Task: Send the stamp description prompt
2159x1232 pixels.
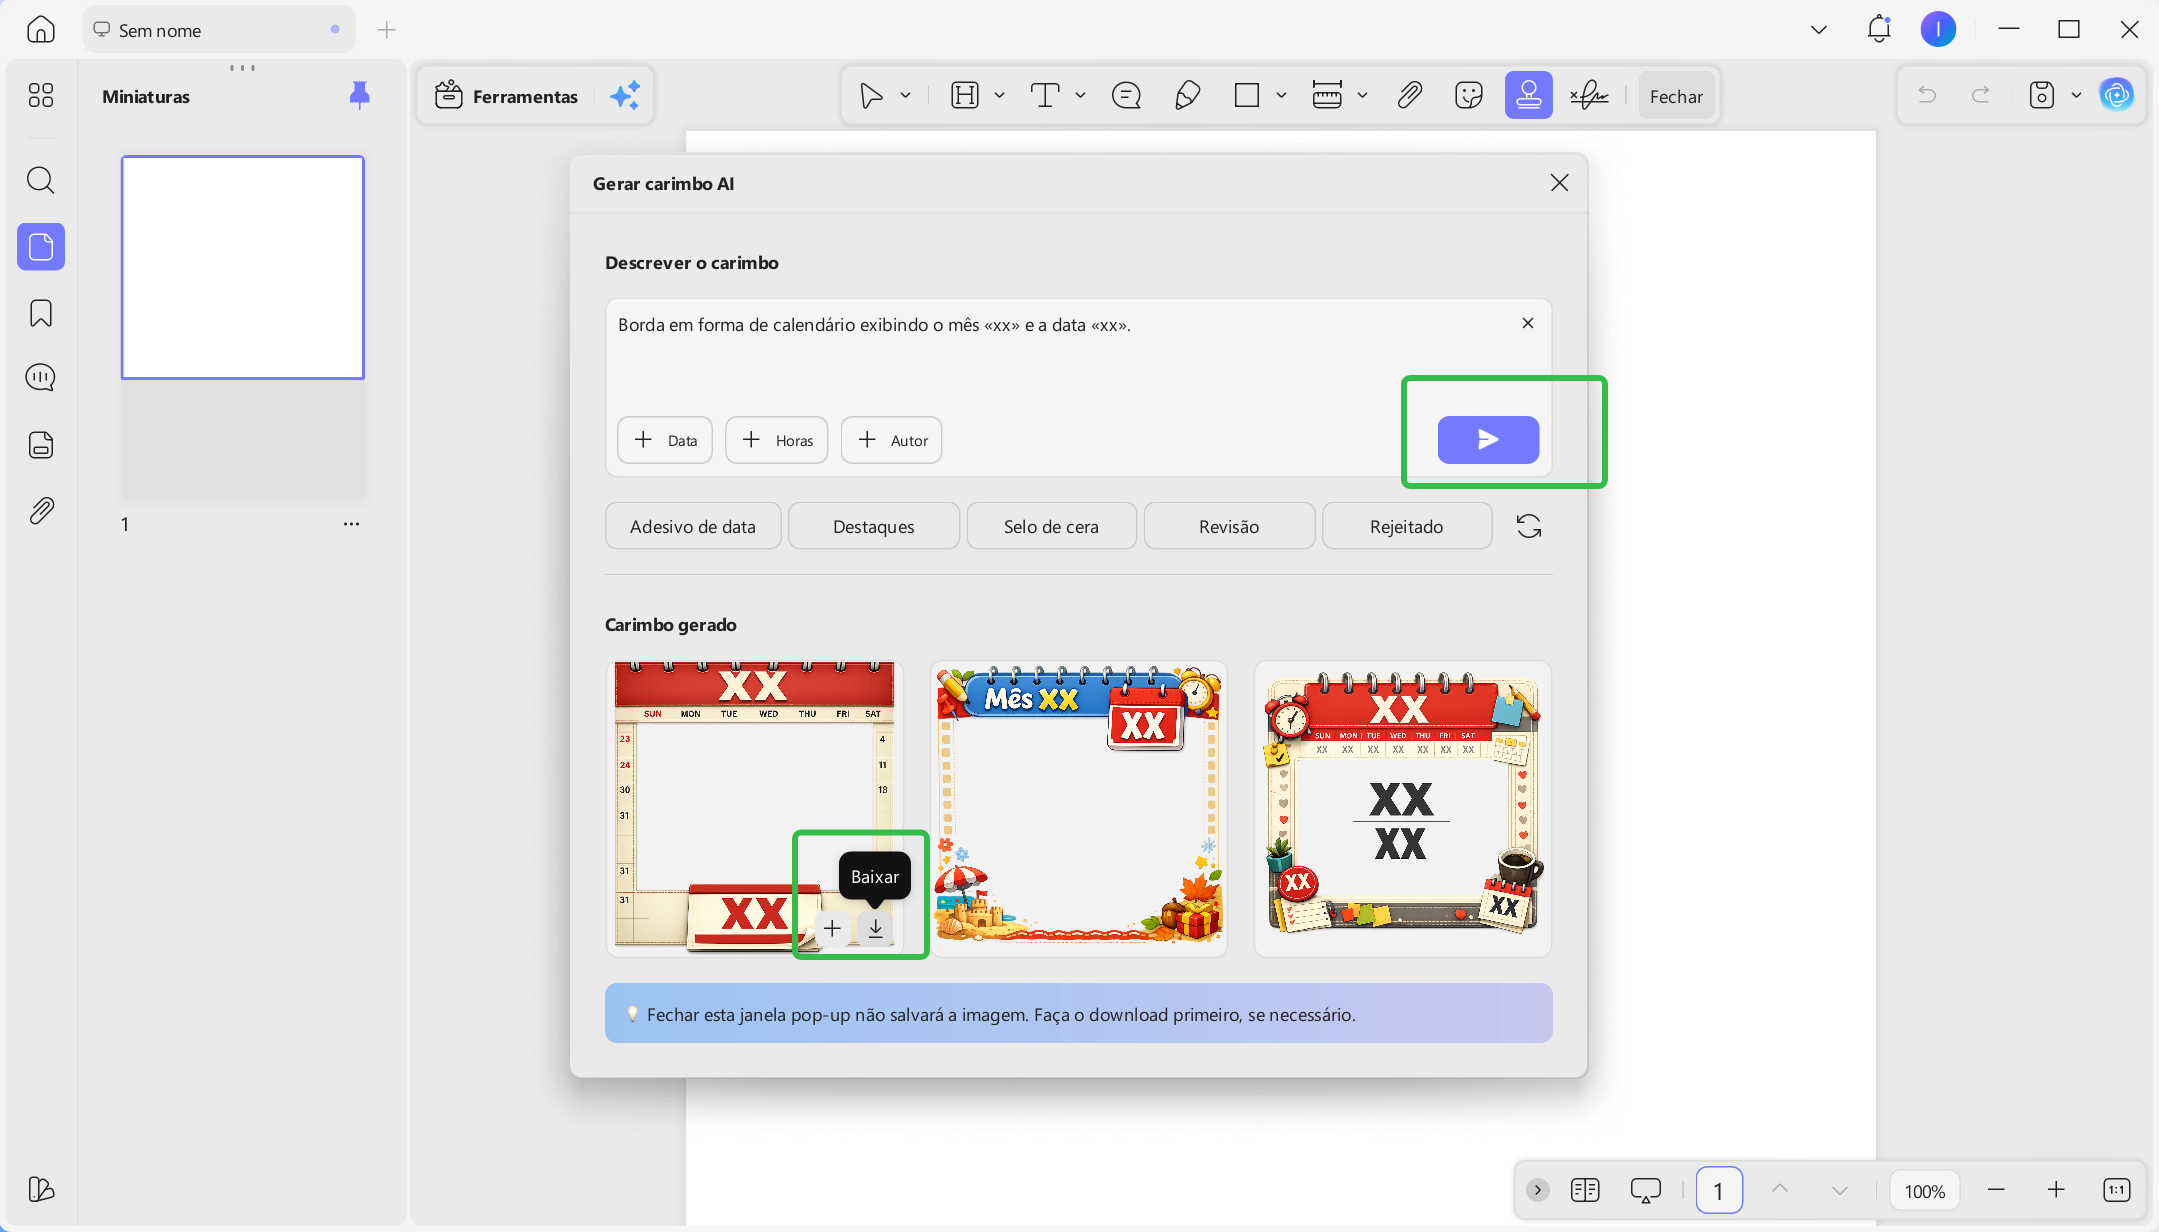Action: coord(1488,440)
